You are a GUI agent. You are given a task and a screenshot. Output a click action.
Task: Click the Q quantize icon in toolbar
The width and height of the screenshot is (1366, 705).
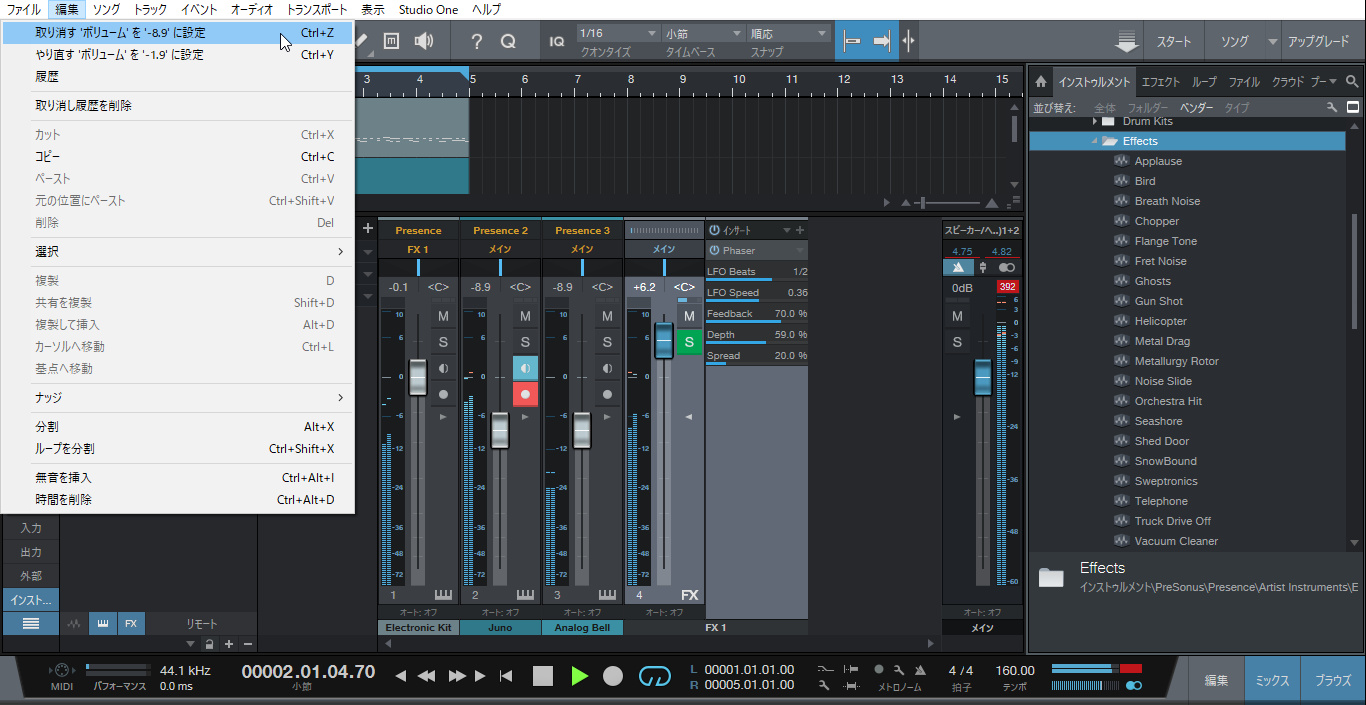[508, 40]
